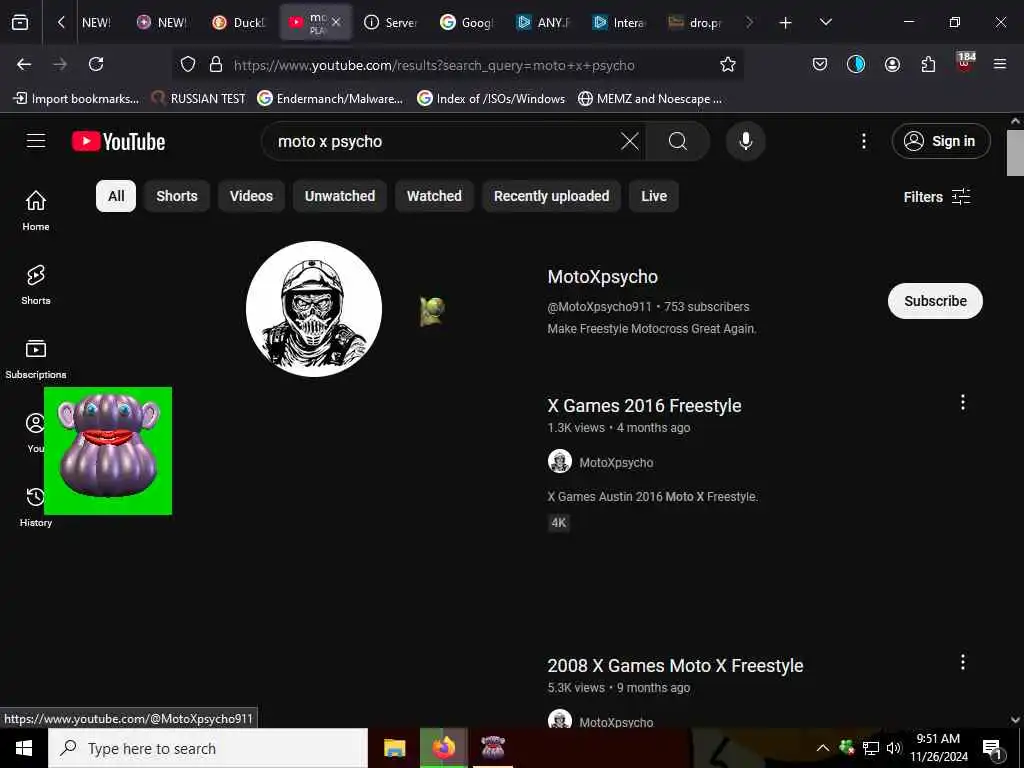1024x768 pixels.
Task: Select the Watched filter chip
Action: [434, 196]
